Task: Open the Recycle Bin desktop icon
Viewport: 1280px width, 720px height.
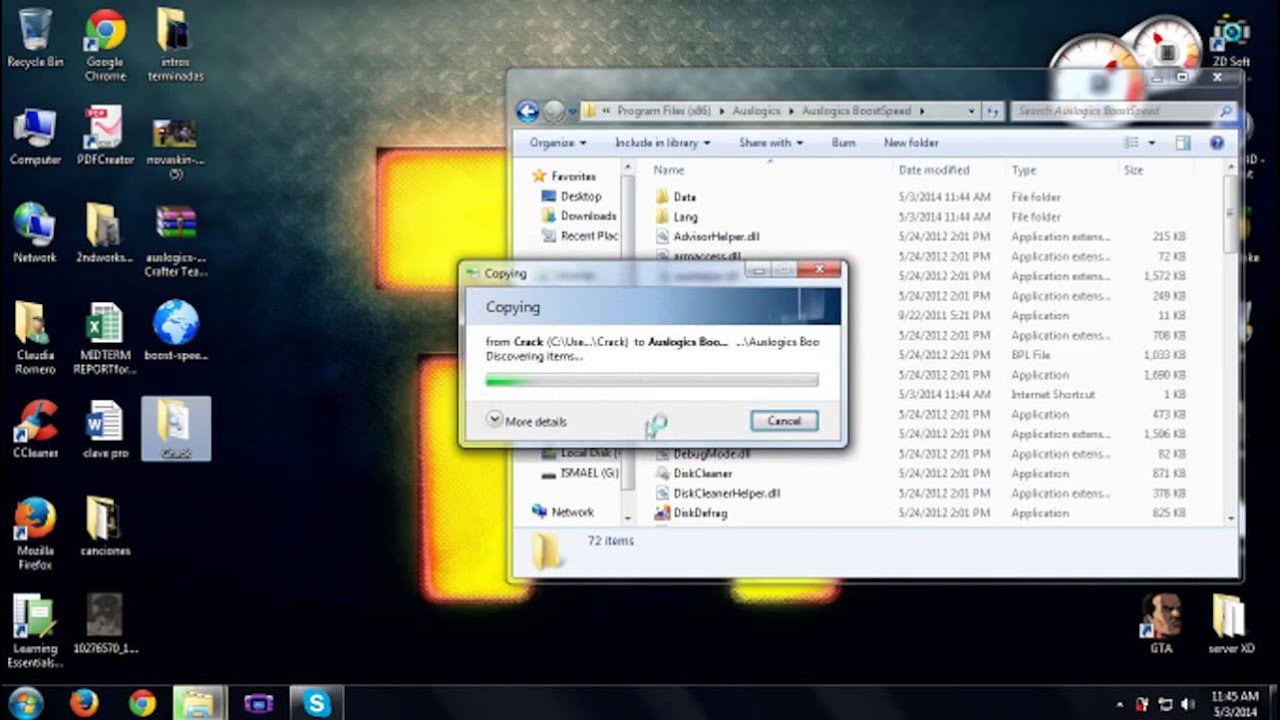Action: pos(35,38)
